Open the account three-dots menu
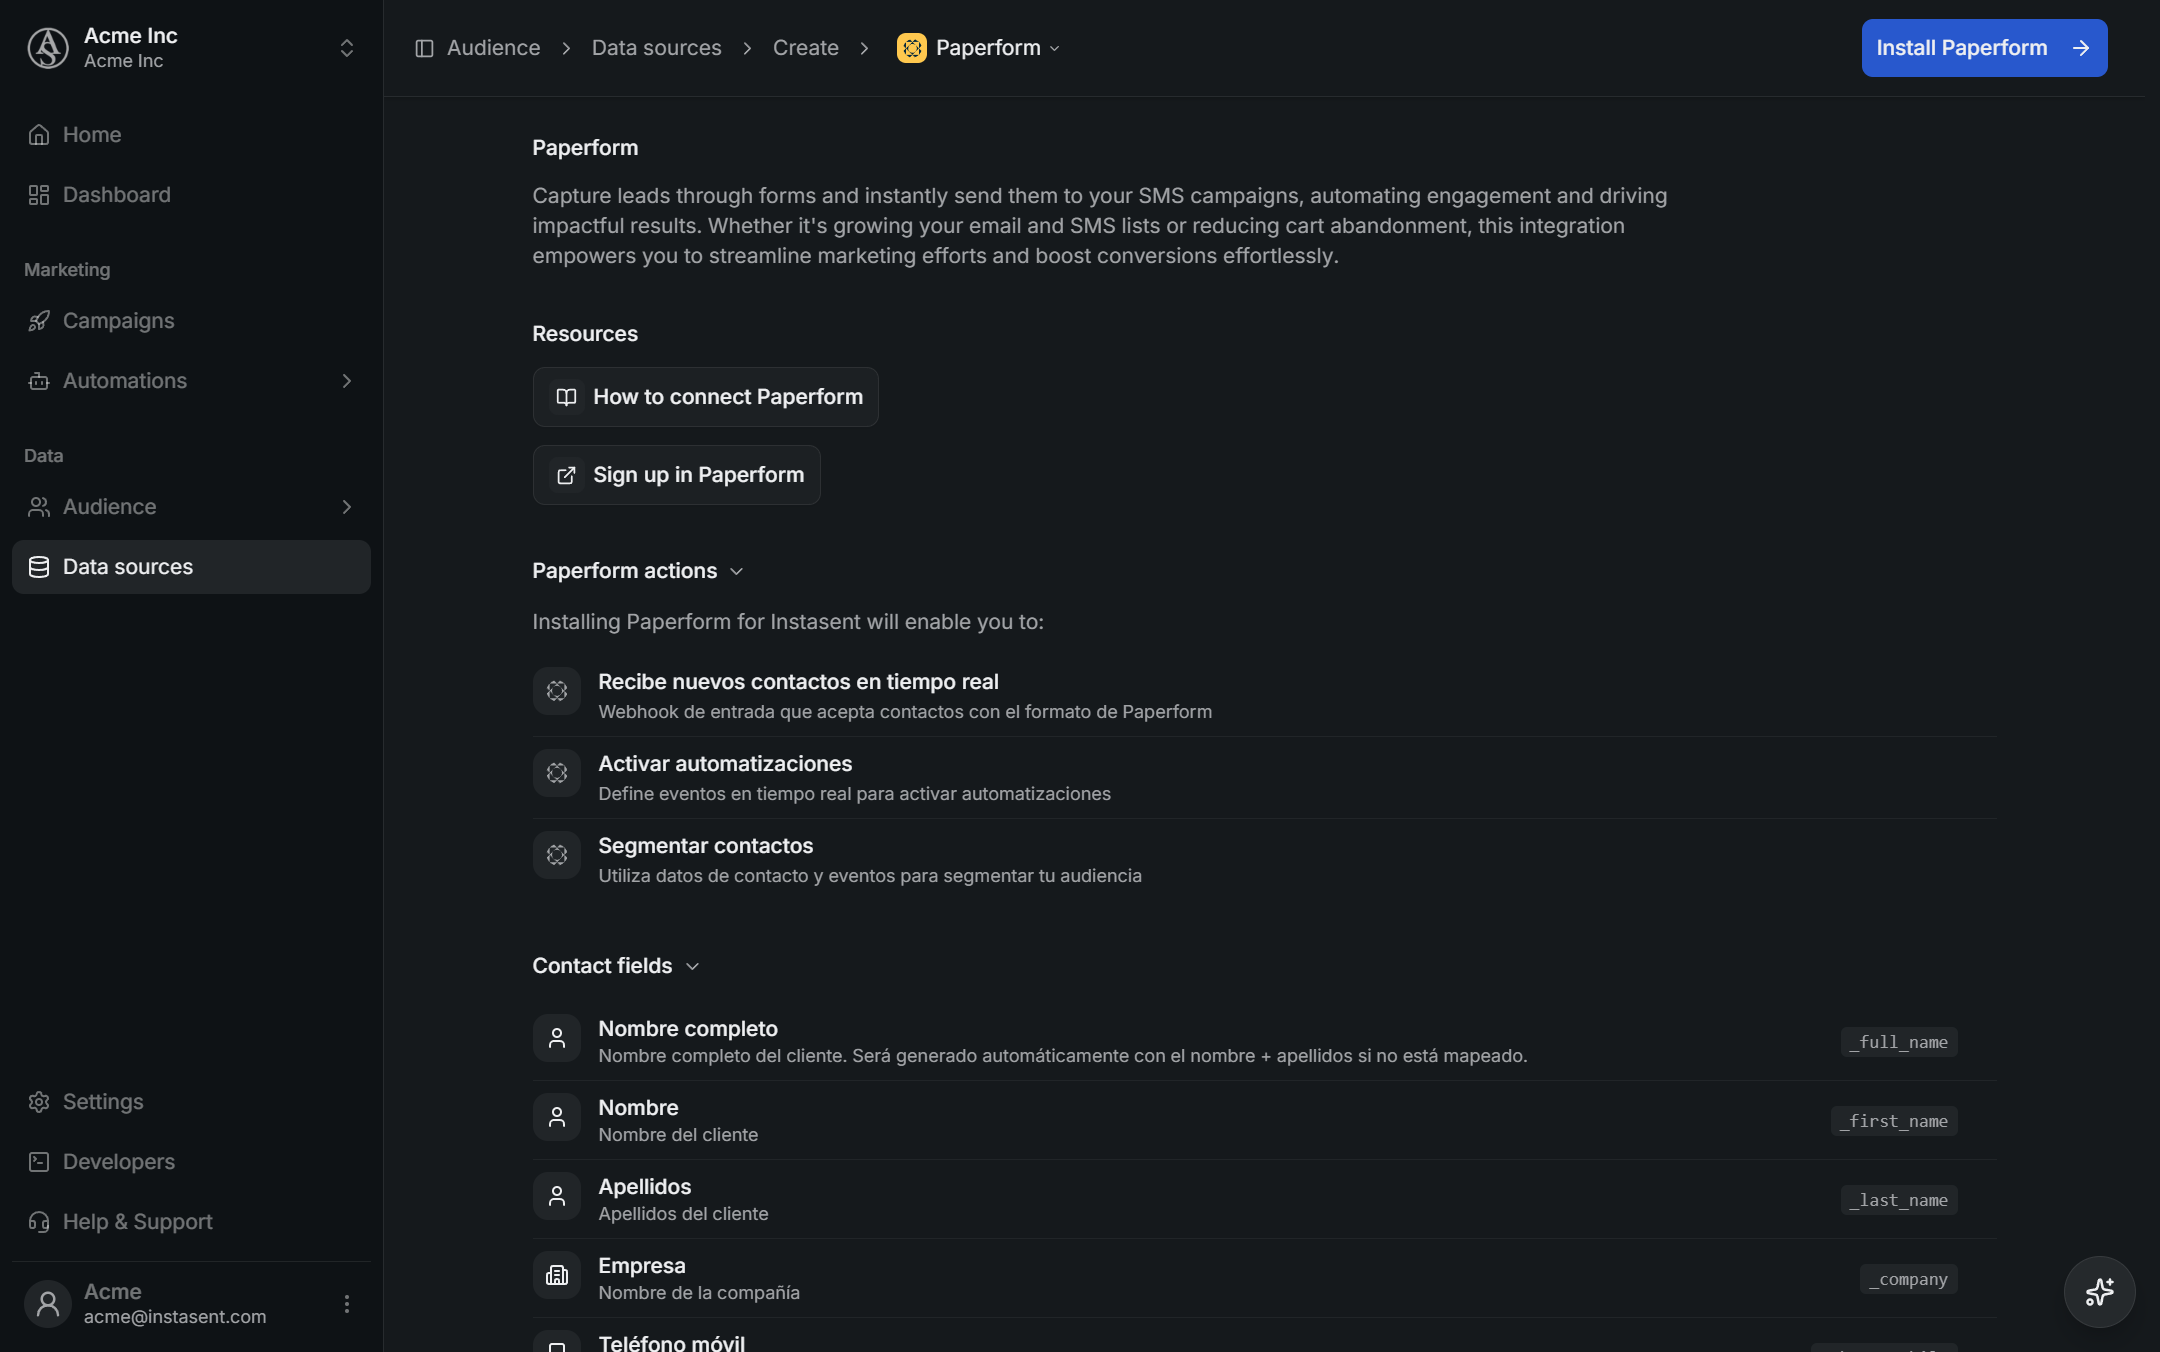 (347, 1303)
